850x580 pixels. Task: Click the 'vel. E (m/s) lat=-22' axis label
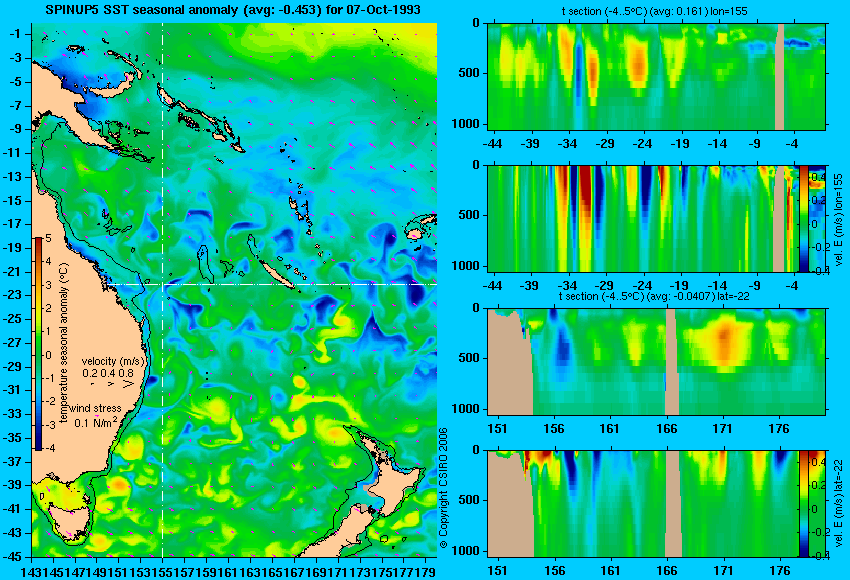point(838,506)
